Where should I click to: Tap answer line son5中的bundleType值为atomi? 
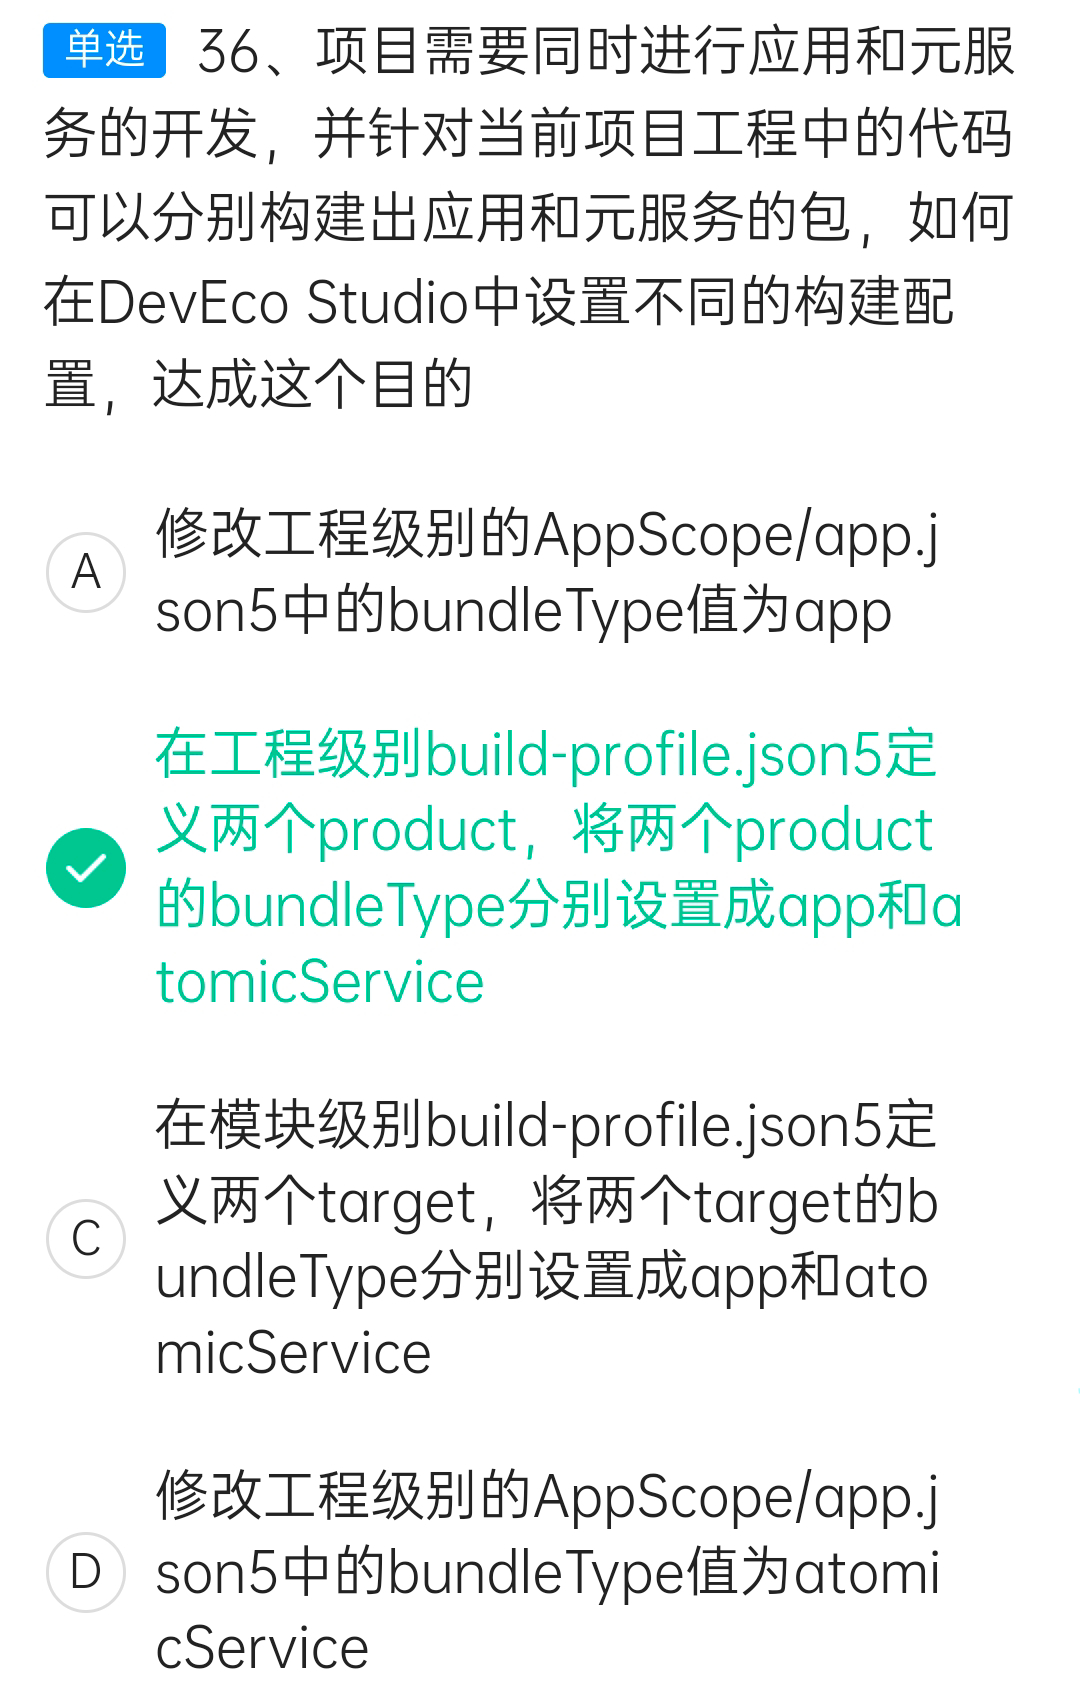(x=548, y=1572)
